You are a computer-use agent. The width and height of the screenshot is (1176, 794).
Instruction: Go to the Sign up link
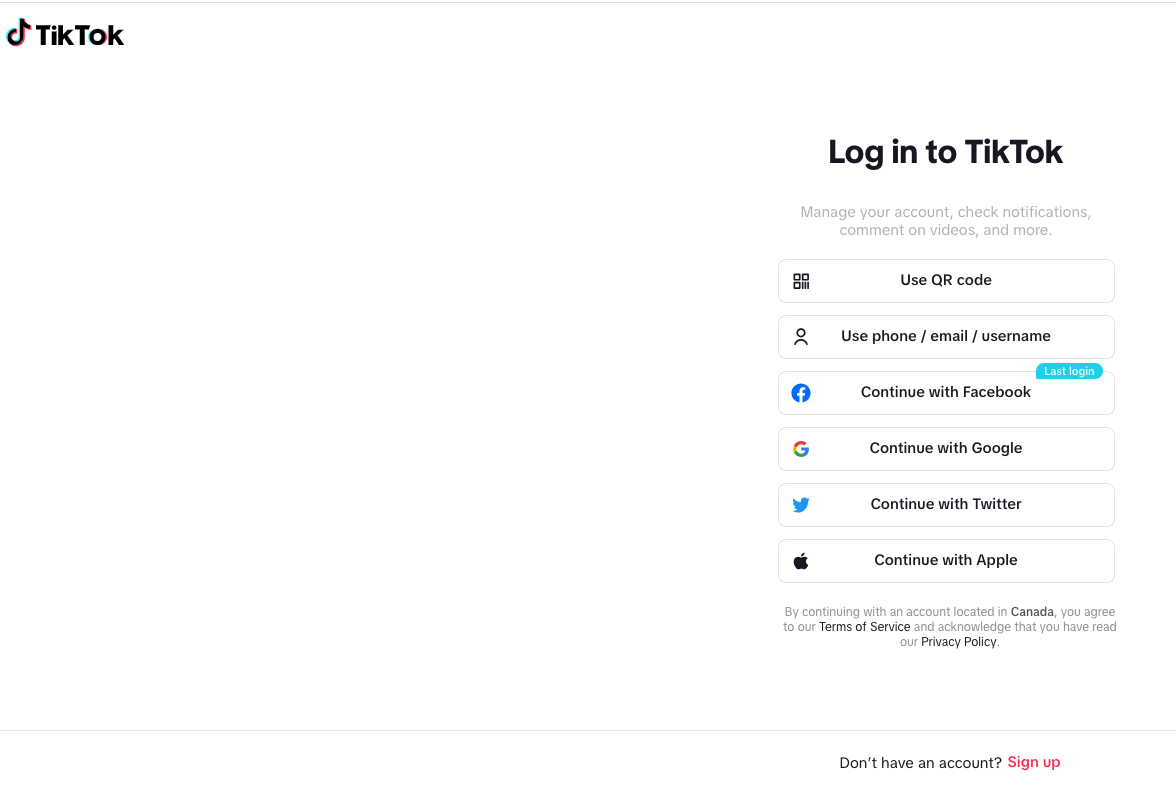point(1033,762)
